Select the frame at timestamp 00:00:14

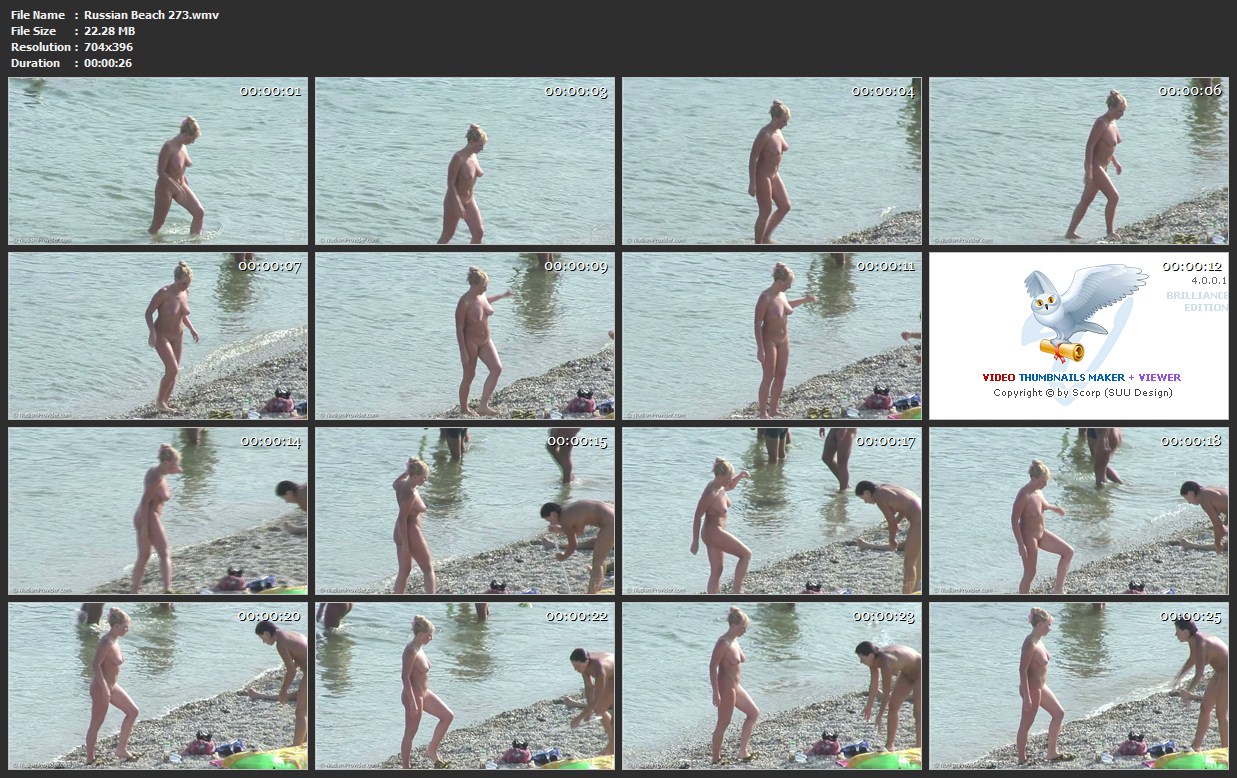pyautogui.click(x=158, y=511)
